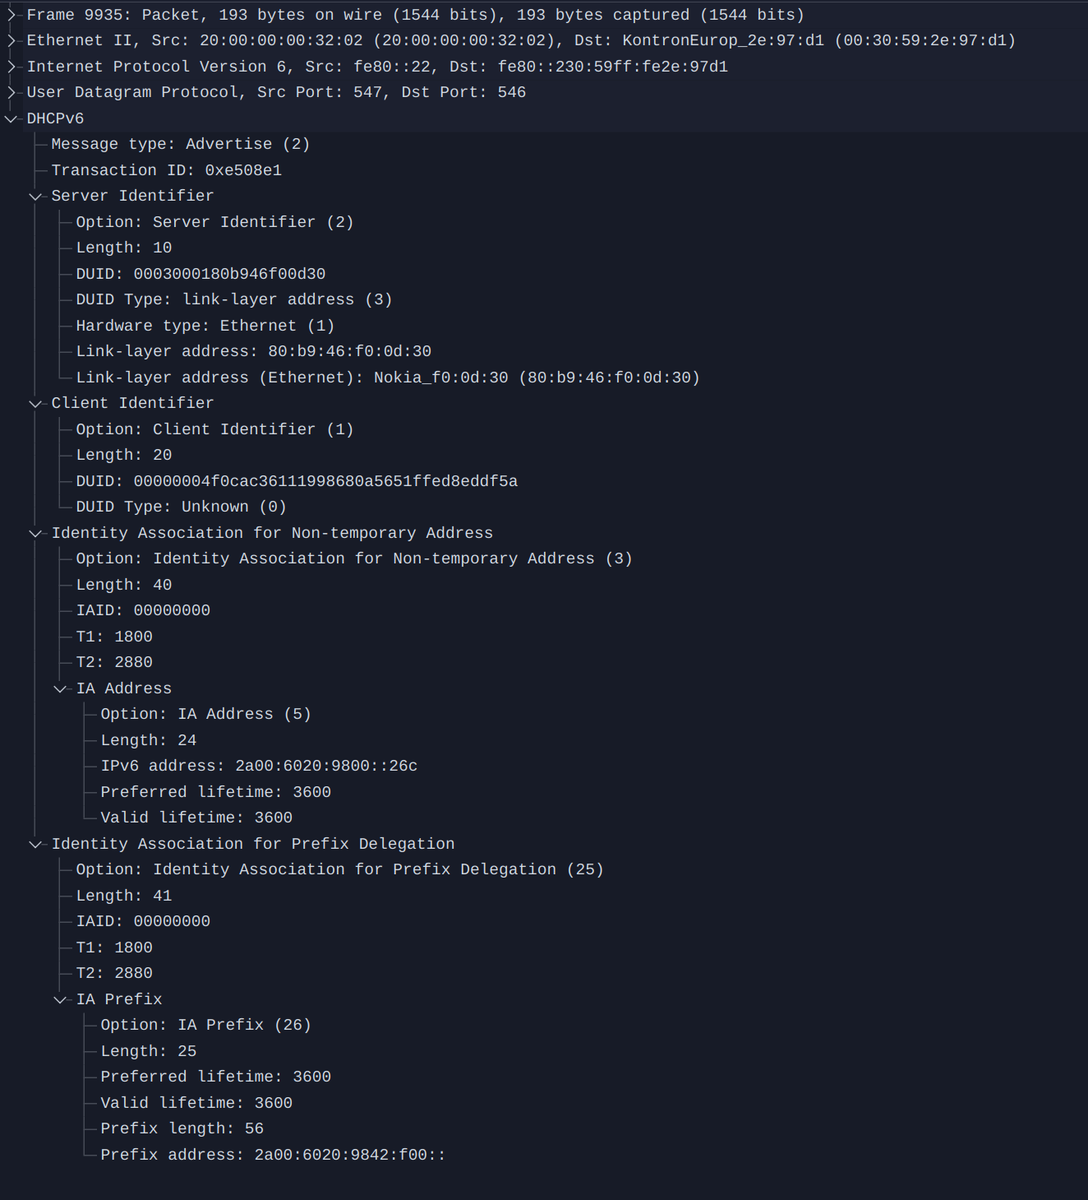Screen dimensions: 1088x1200
Task: Collapse the DHCPv6 tree
Action: [x=11, y=118]
